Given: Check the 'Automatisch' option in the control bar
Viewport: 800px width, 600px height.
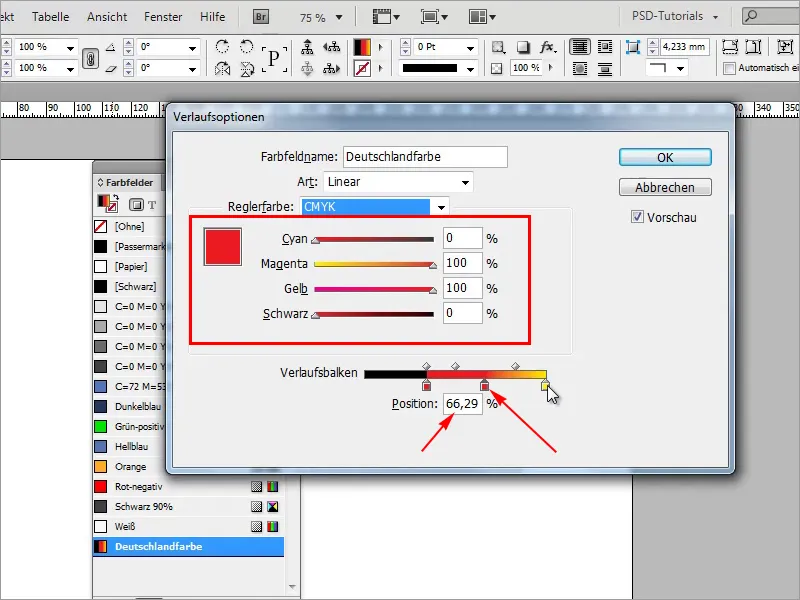Looking at the screenshot, I should (x=730, y=68).
